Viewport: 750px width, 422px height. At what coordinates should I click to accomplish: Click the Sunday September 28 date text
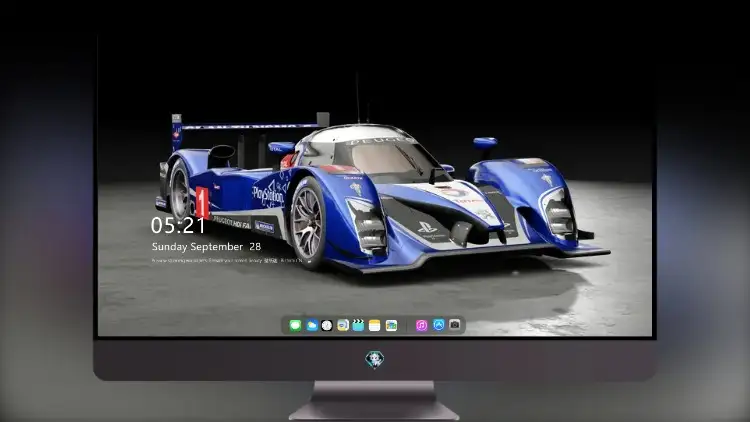tap(206, 247)
